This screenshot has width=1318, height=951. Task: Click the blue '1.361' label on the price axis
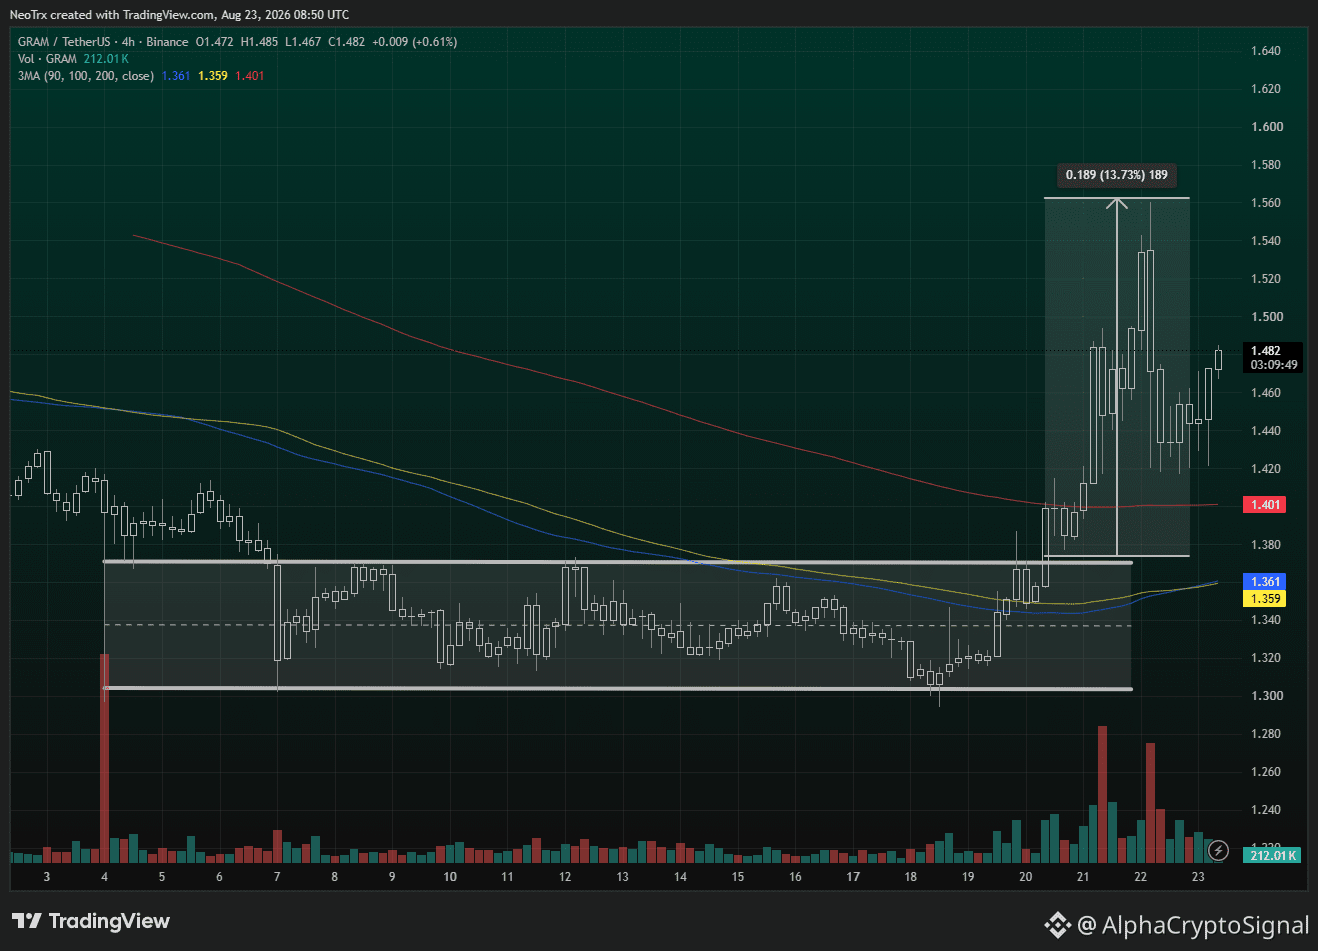pyautogui.click(x=1265, y=582)
